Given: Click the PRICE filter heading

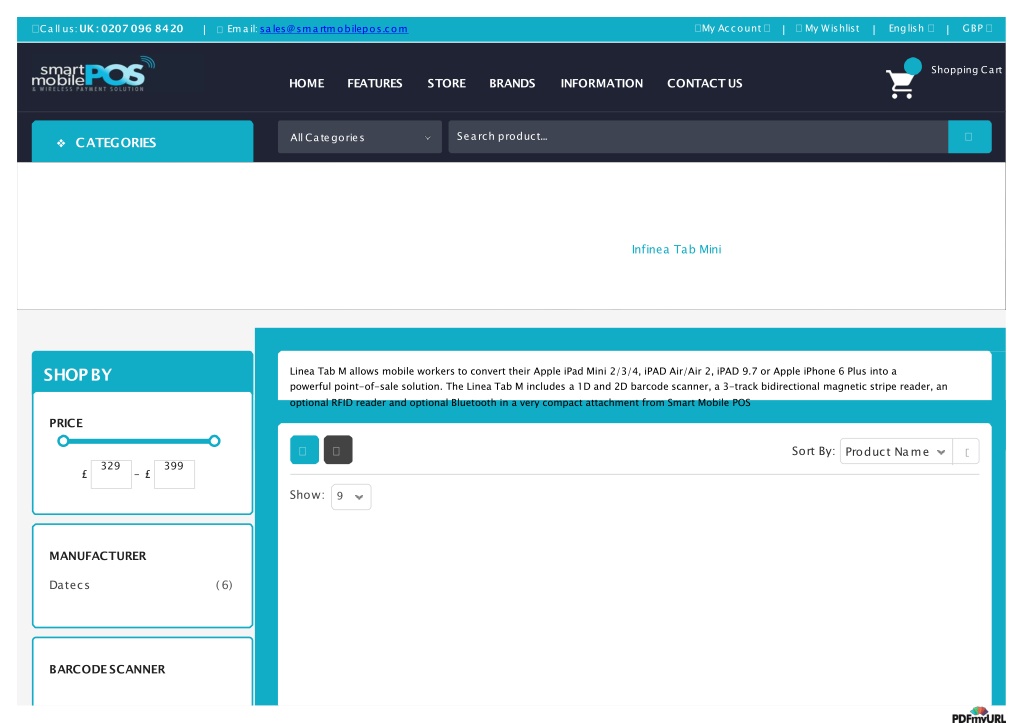Looking at the screenshot, I should [66, 423].
